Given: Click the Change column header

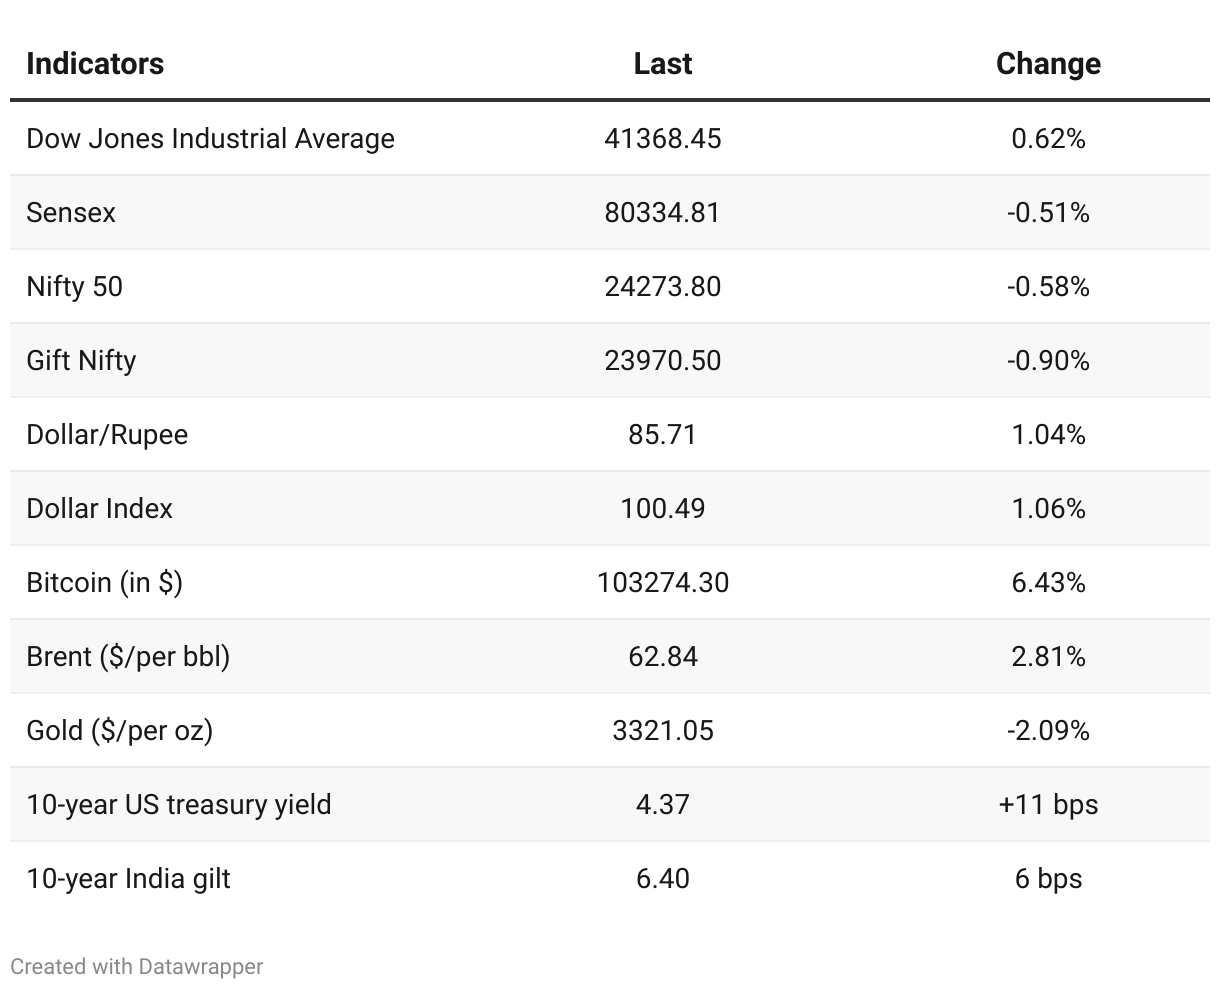Looking at the screenshot, I should click(1048, 63).
